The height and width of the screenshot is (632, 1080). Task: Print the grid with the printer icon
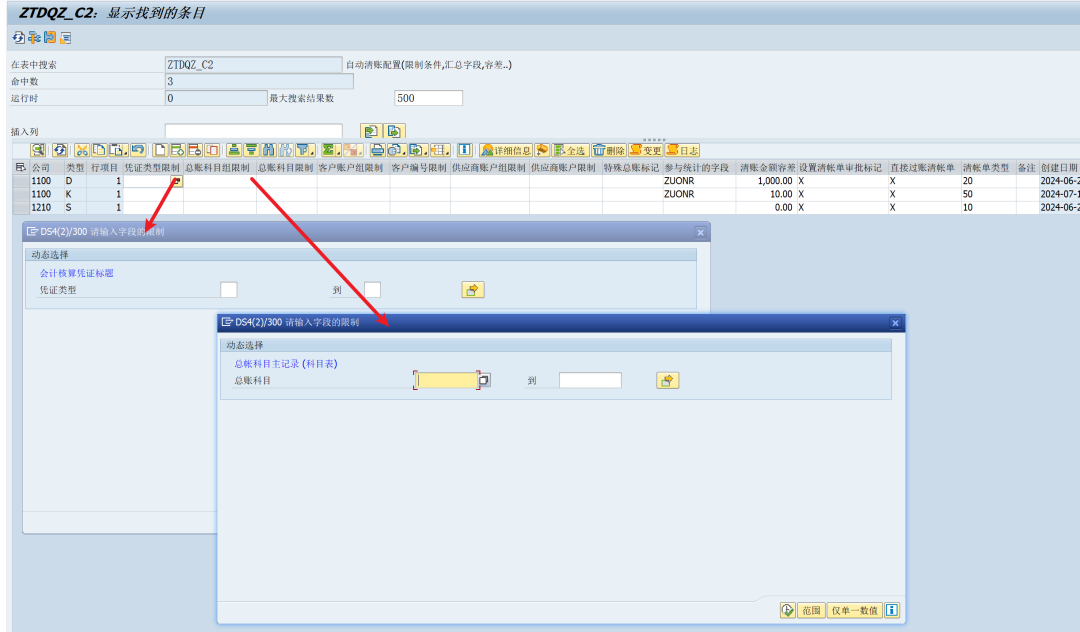pos(377,150)
